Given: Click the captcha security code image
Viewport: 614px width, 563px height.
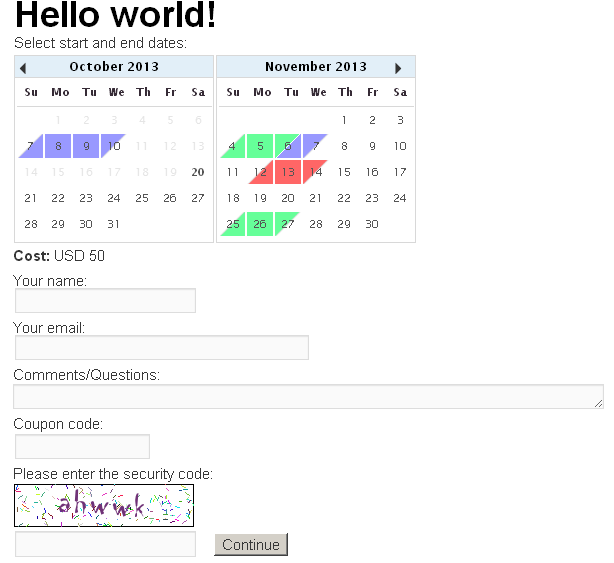Looking at the screenshot, I should coord(104,506).
